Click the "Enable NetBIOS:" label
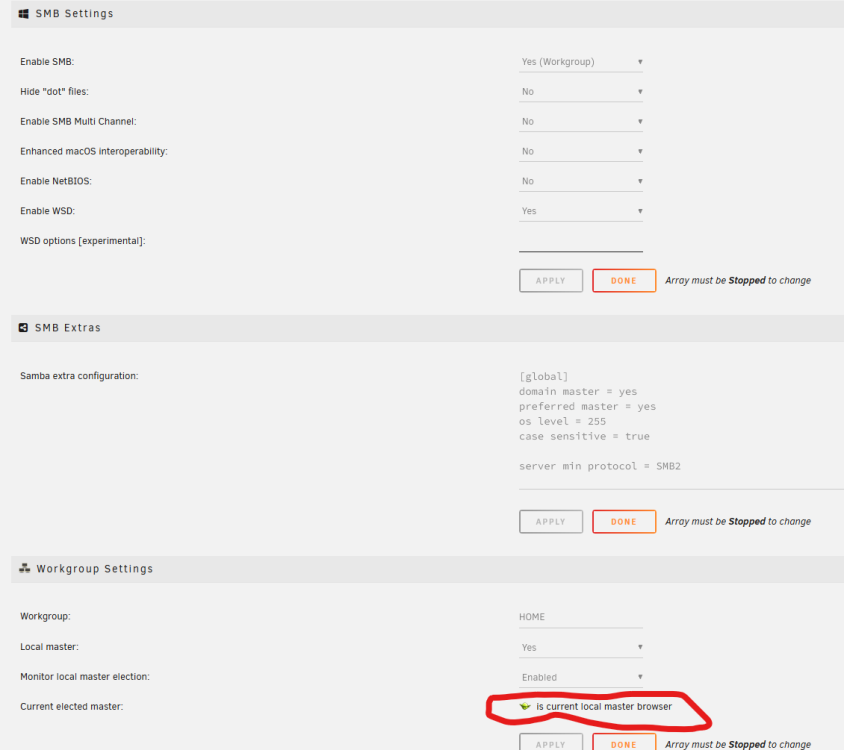844x750 pixels. [56, 181]
